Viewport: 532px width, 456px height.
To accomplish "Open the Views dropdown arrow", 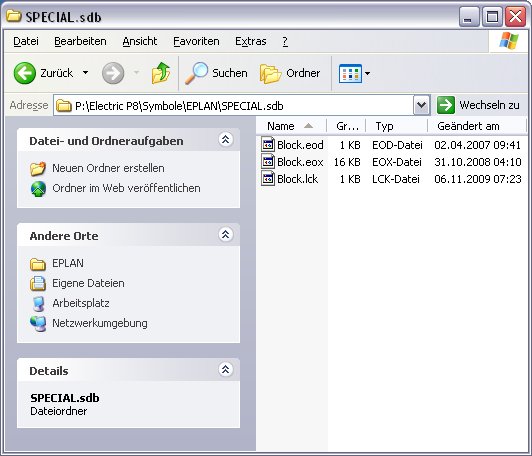I will click(367, 73).
